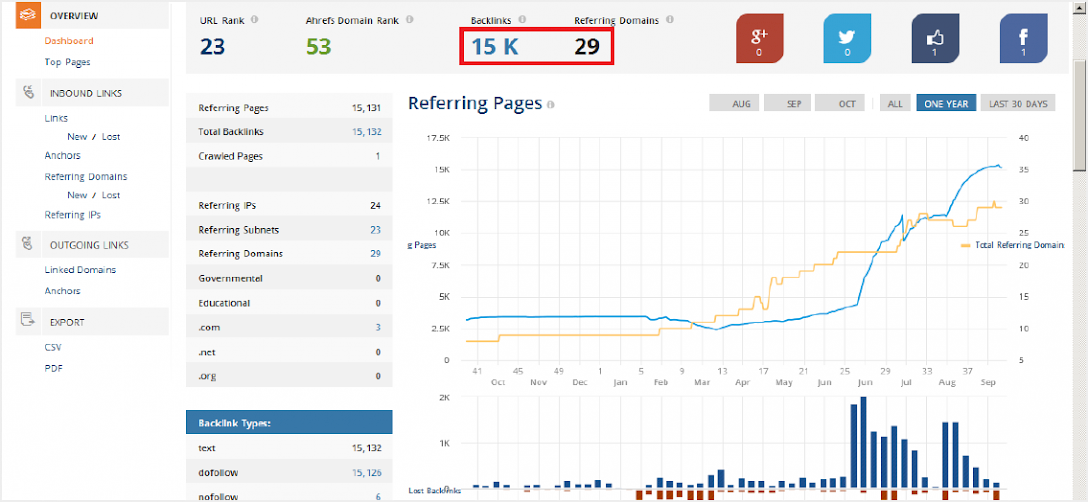Click the Outgoing Links section icon
The height and width of the screenshot is (502, 1088).
pos(28,245)
